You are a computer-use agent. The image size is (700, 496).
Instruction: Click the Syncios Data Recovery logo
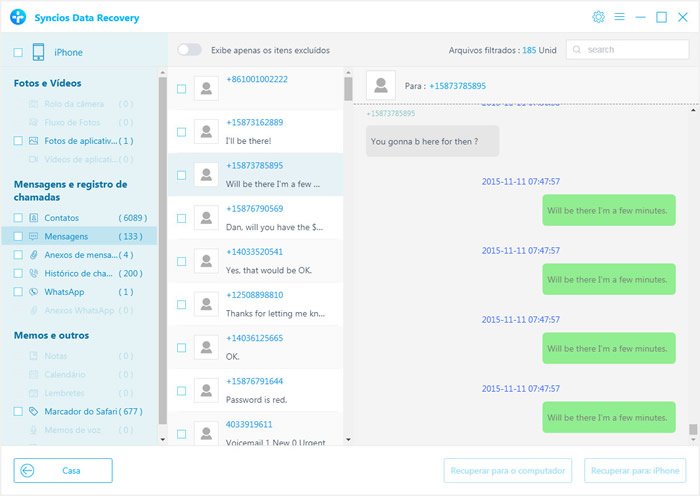[x=18, y=17]
